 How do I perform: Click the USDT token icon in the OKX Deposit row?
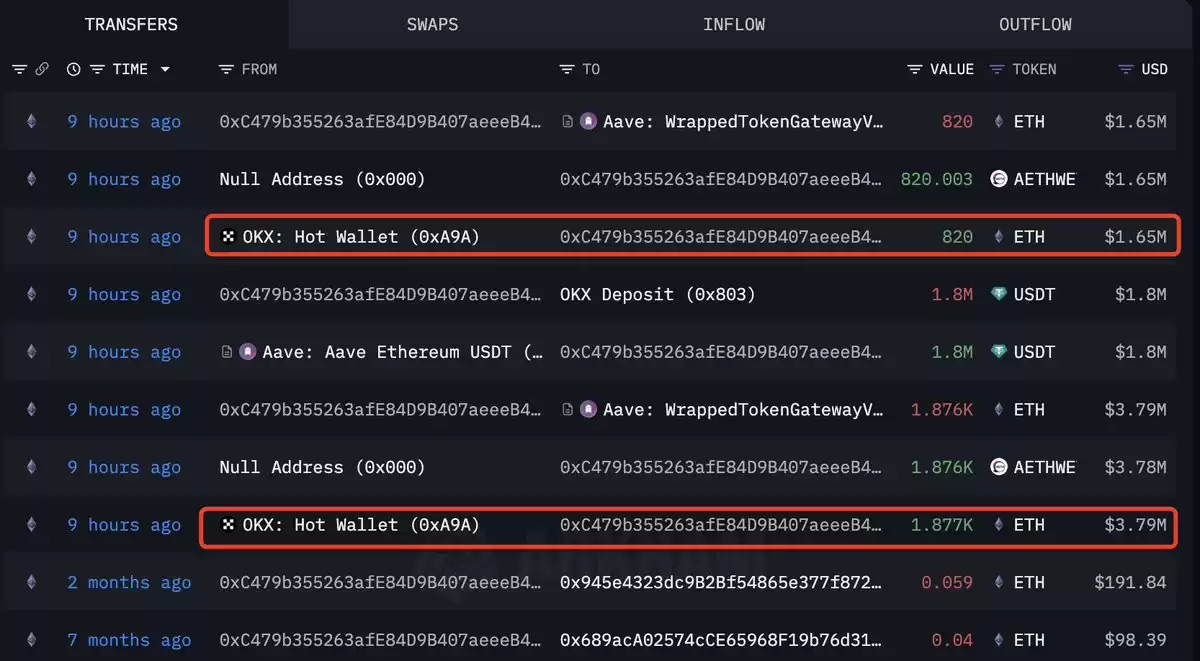[998, 295]
